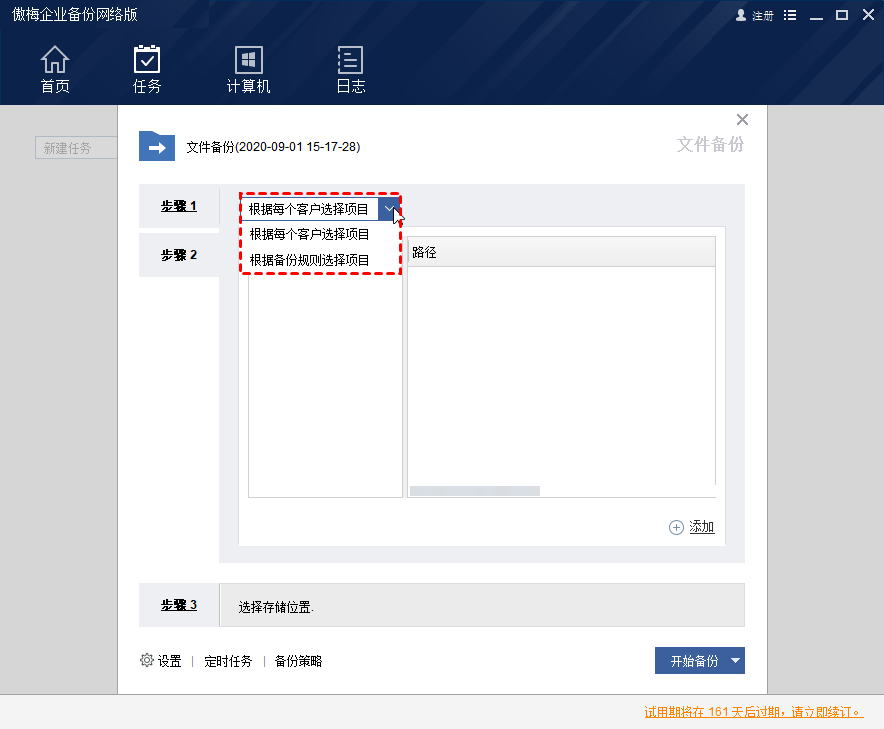884x729 pixels.
Task: Open the backup item selection dropdown
Action: (x=389, y=208)
